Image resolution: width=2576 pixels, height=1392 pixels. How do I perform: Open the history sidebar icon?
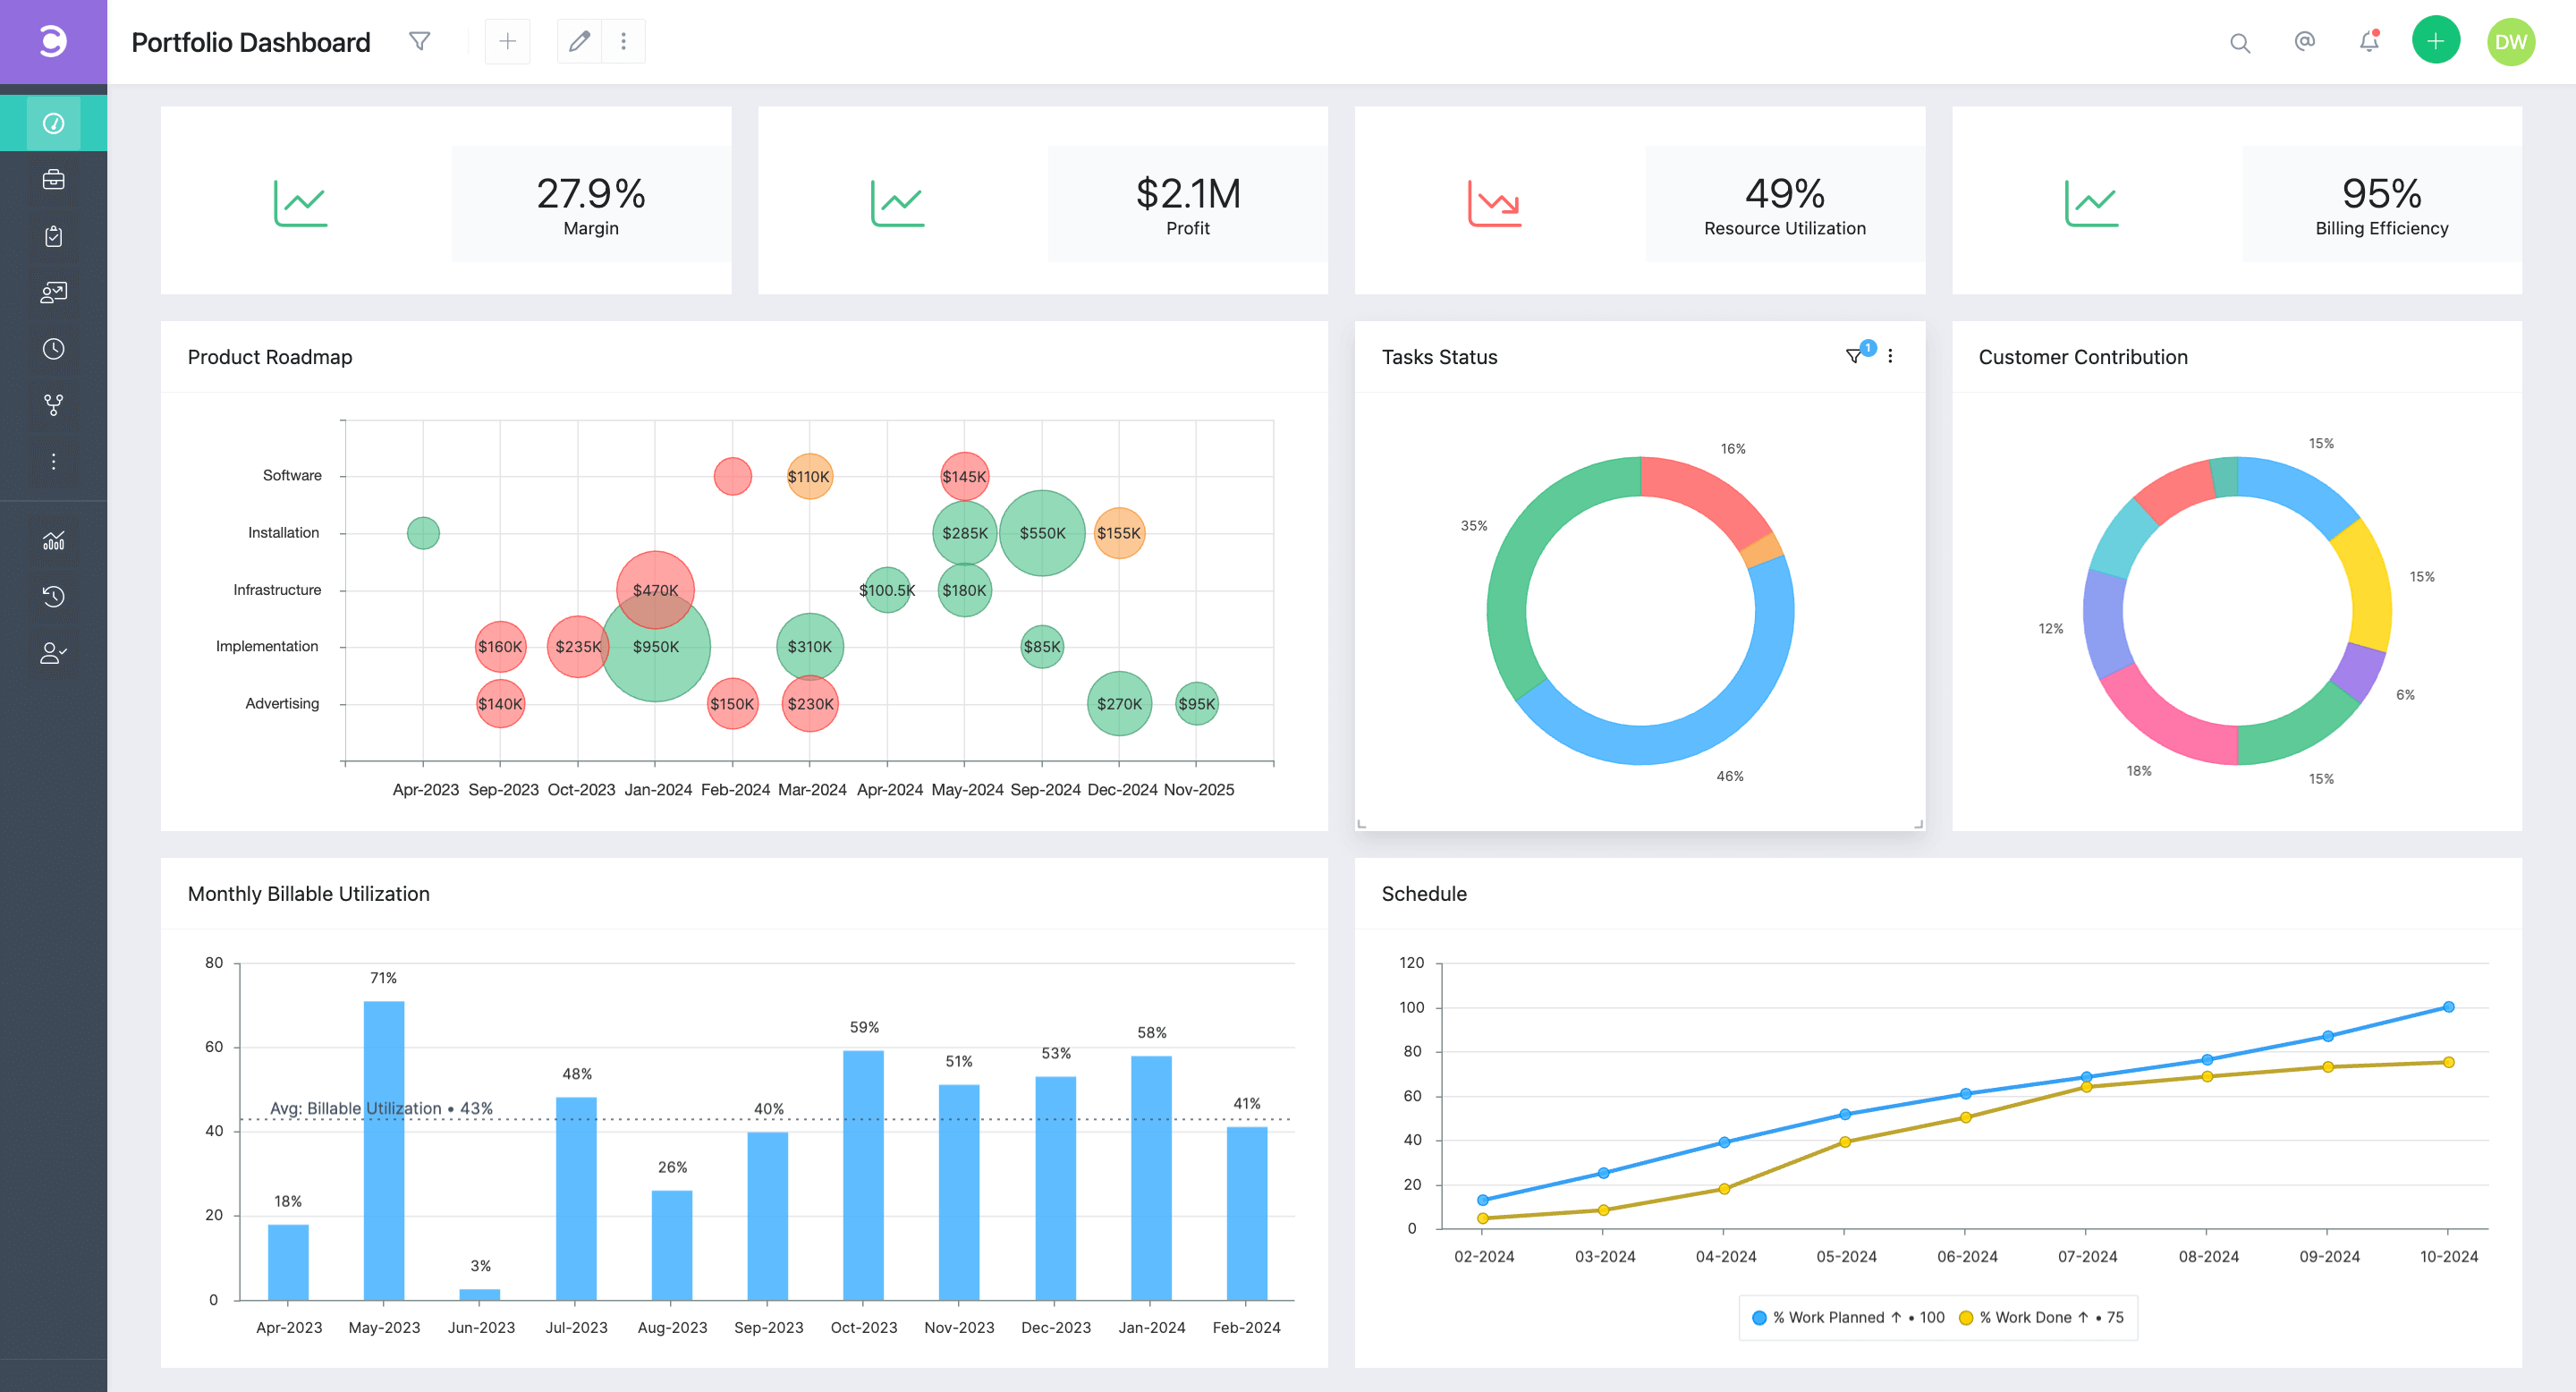click(x=53, y=597)
